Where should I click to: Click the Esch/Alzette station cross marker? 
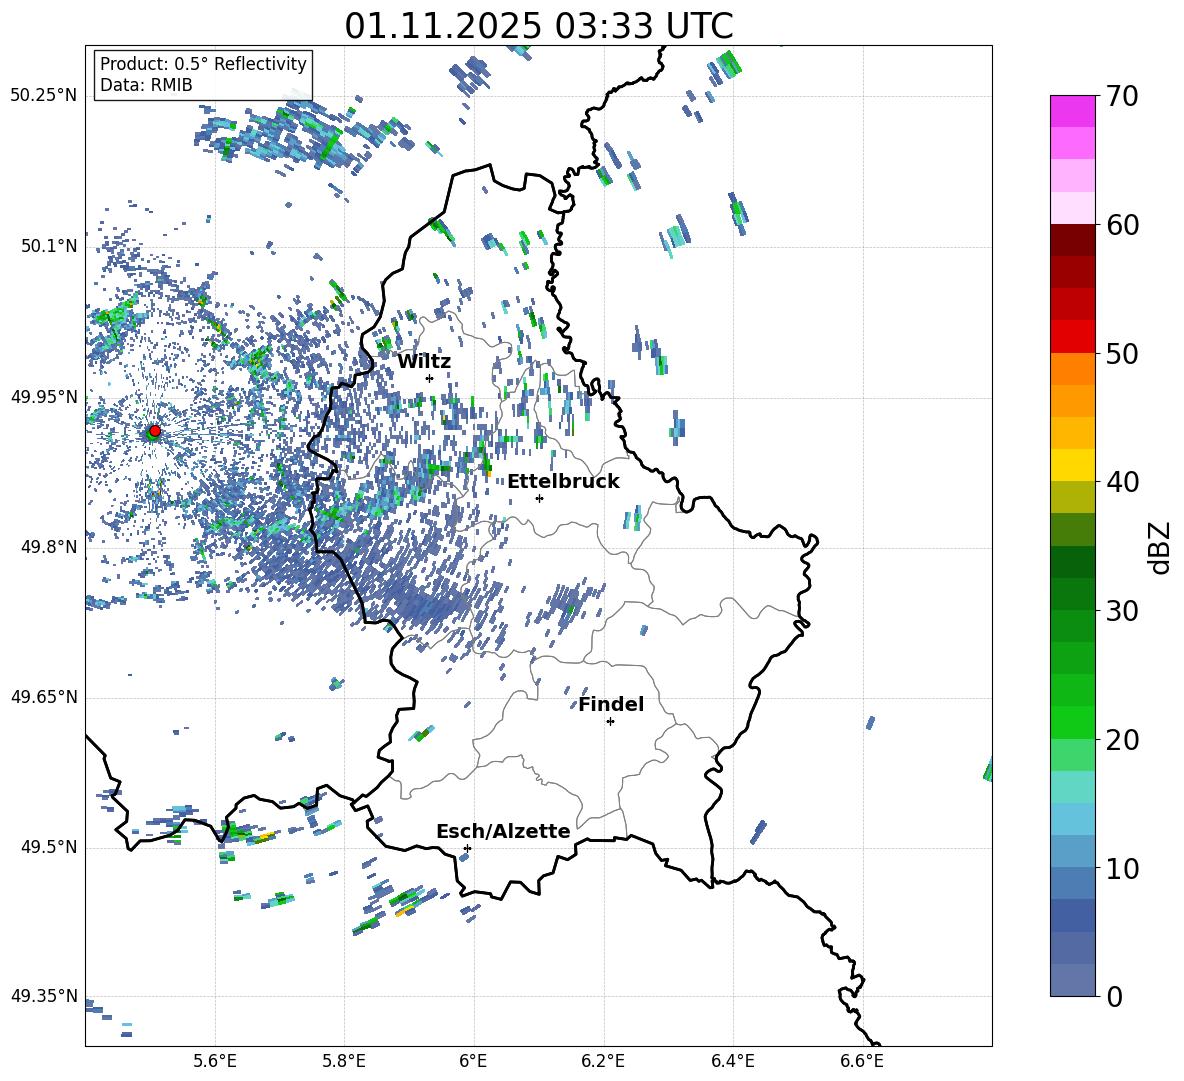click(467, 848)
